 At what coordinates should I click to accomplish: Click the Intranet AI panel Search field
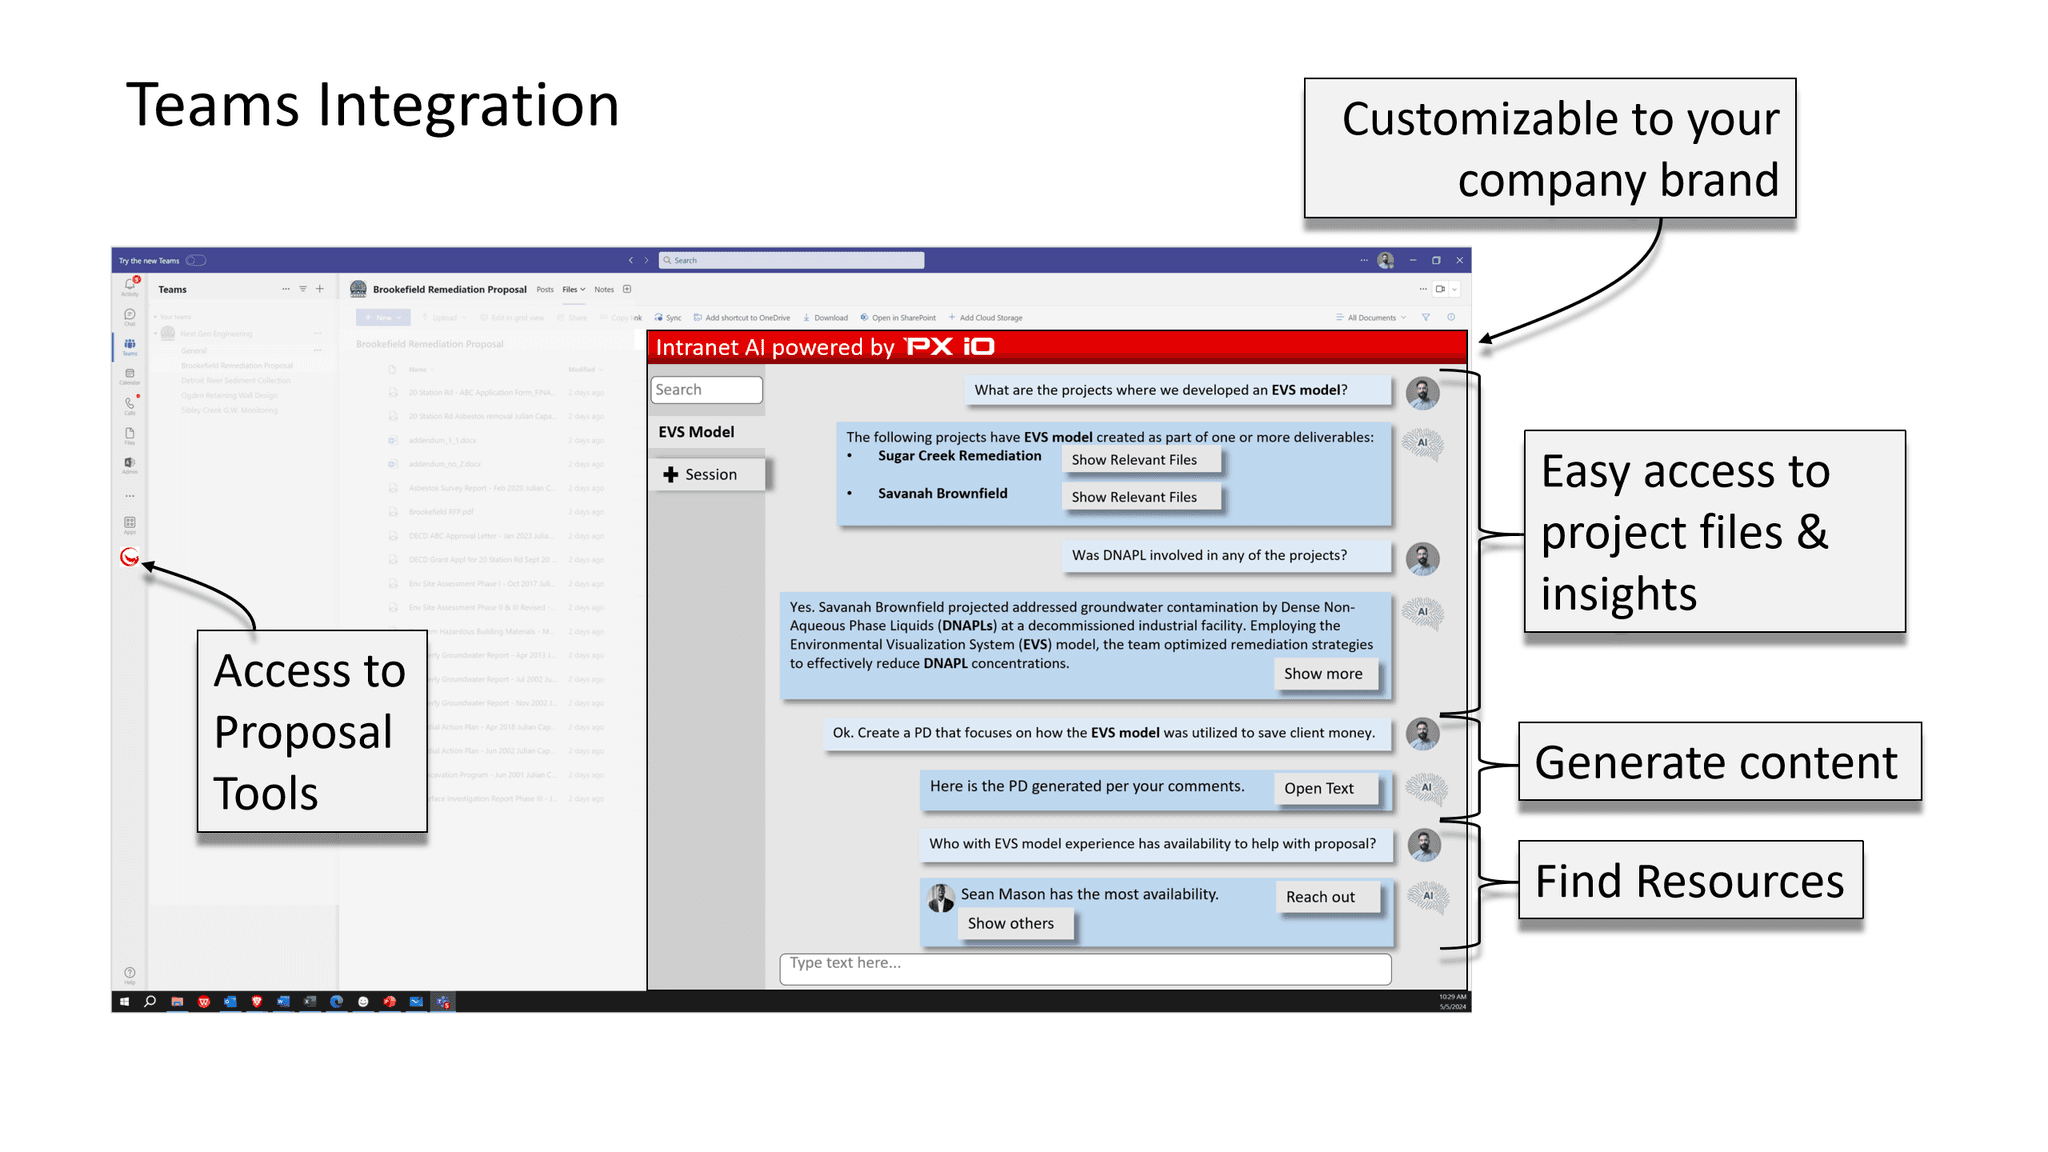pyautogui.click(x=707, y=390)
